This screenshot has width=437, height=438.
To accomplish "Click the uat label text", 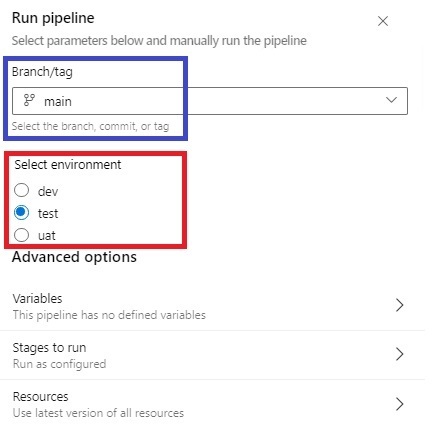I will tap(47, 236).
